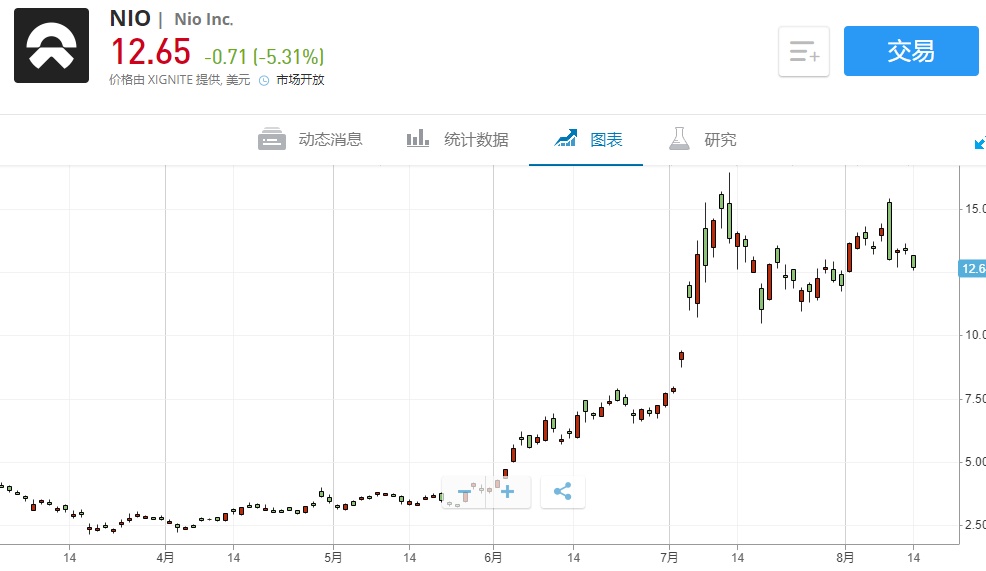Click the 7月 date axis label
Image resolution: width=986 pixels, height=571 pixels.
coord(669,558)
